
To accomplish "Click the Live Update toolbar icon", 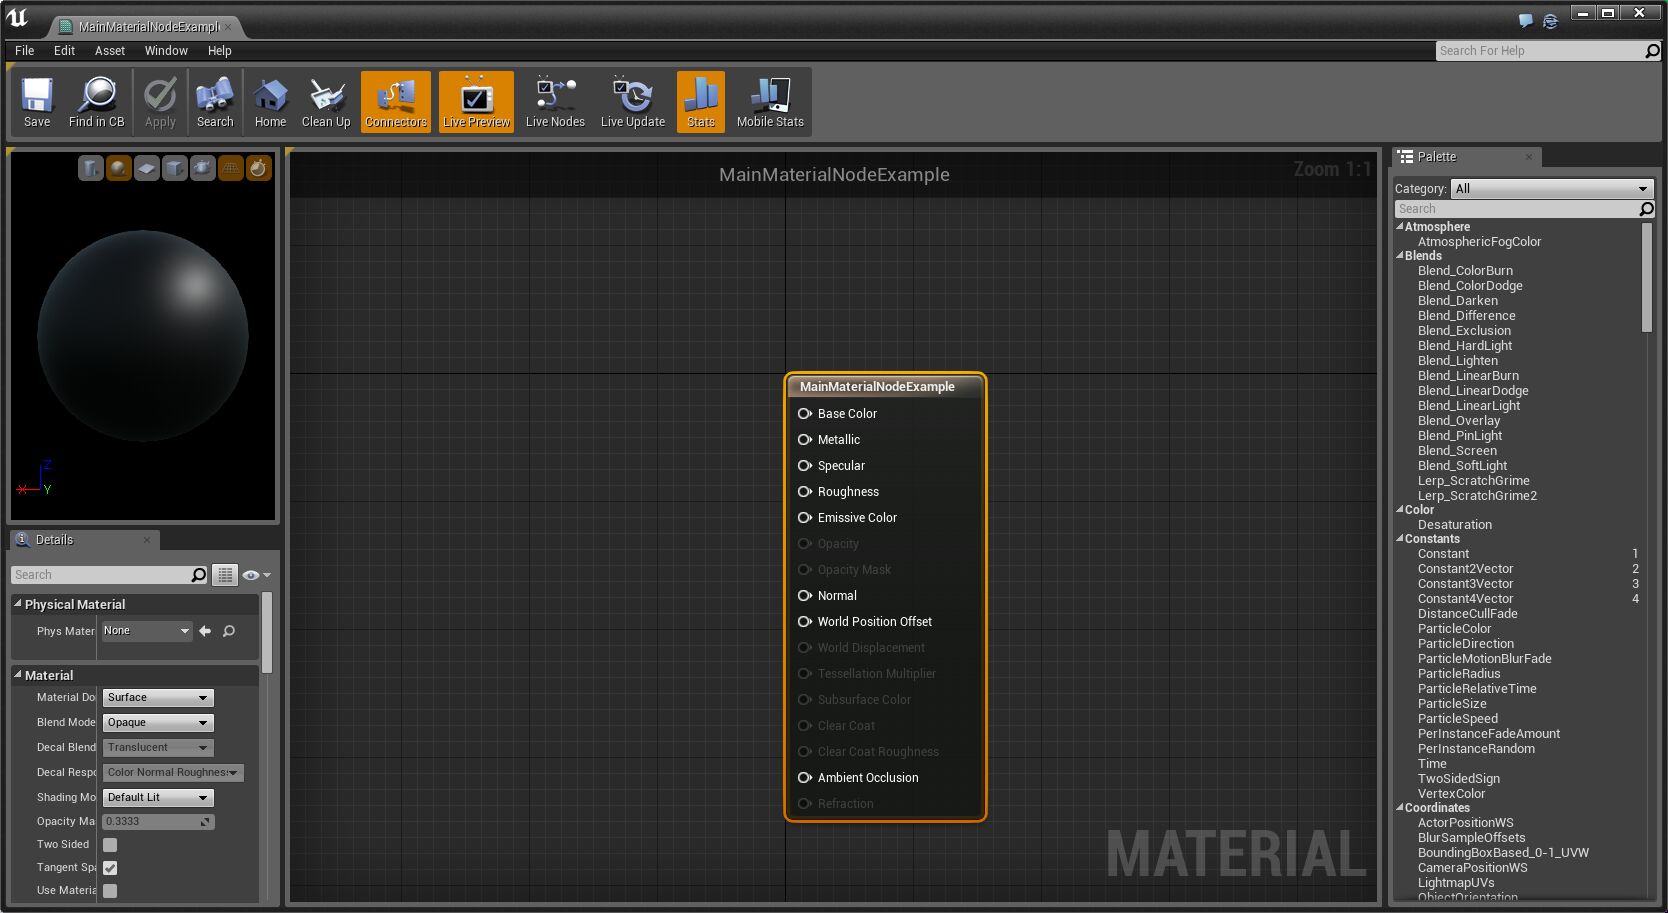I will pyautogui.click(x=632, y=101).
